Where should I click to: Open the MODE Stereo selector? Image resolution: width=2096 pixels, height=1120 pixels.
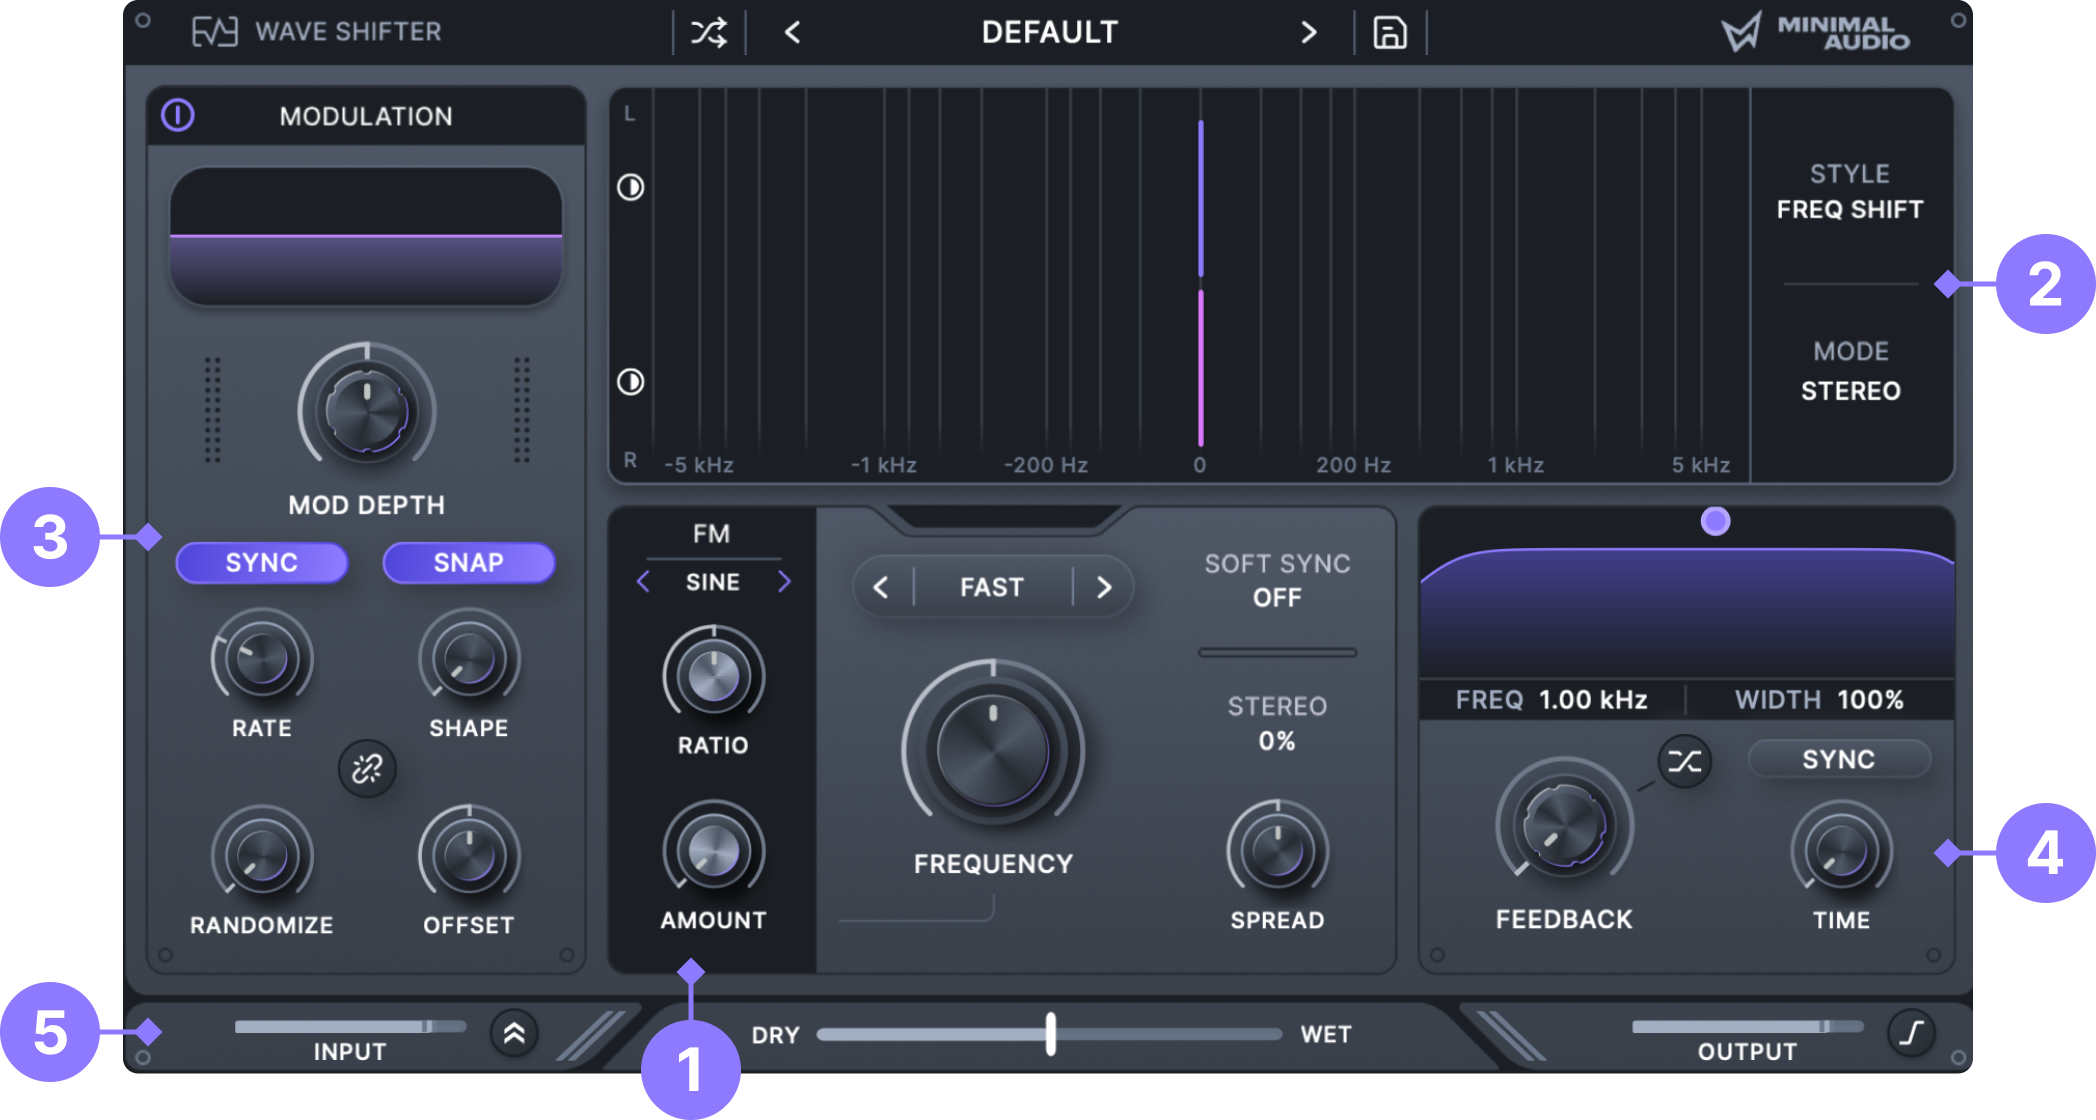click(x=1850, y=390)
